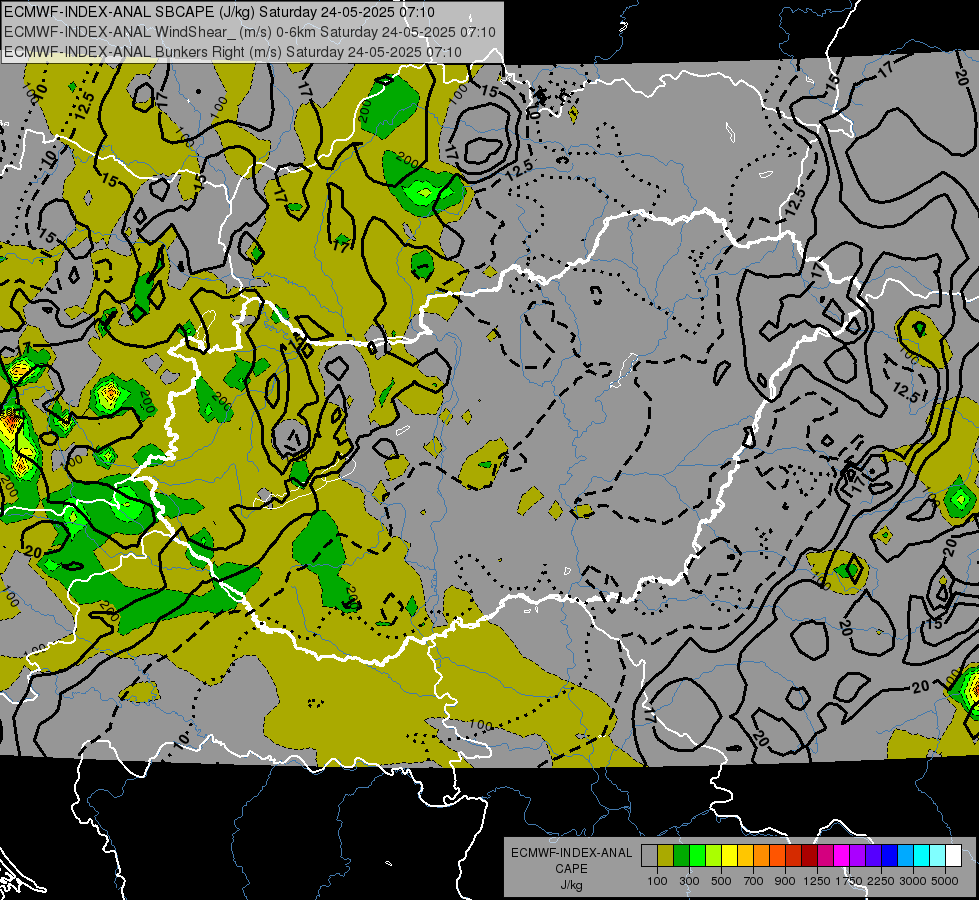
Task: Select the orange legend swatch right of 700
Action: [x=762, y=855]
